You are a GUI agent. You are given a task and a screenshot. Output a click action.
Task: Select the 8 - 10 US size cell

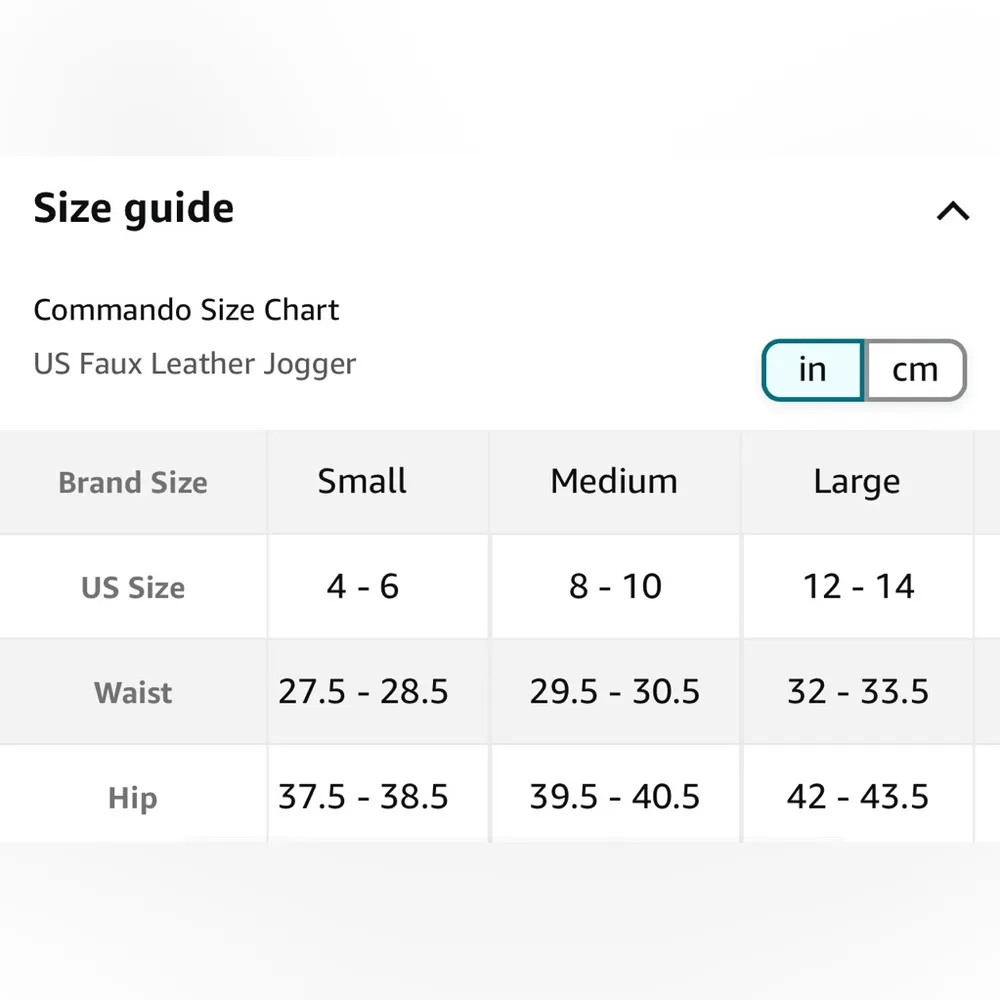click(x=615, y=586)
